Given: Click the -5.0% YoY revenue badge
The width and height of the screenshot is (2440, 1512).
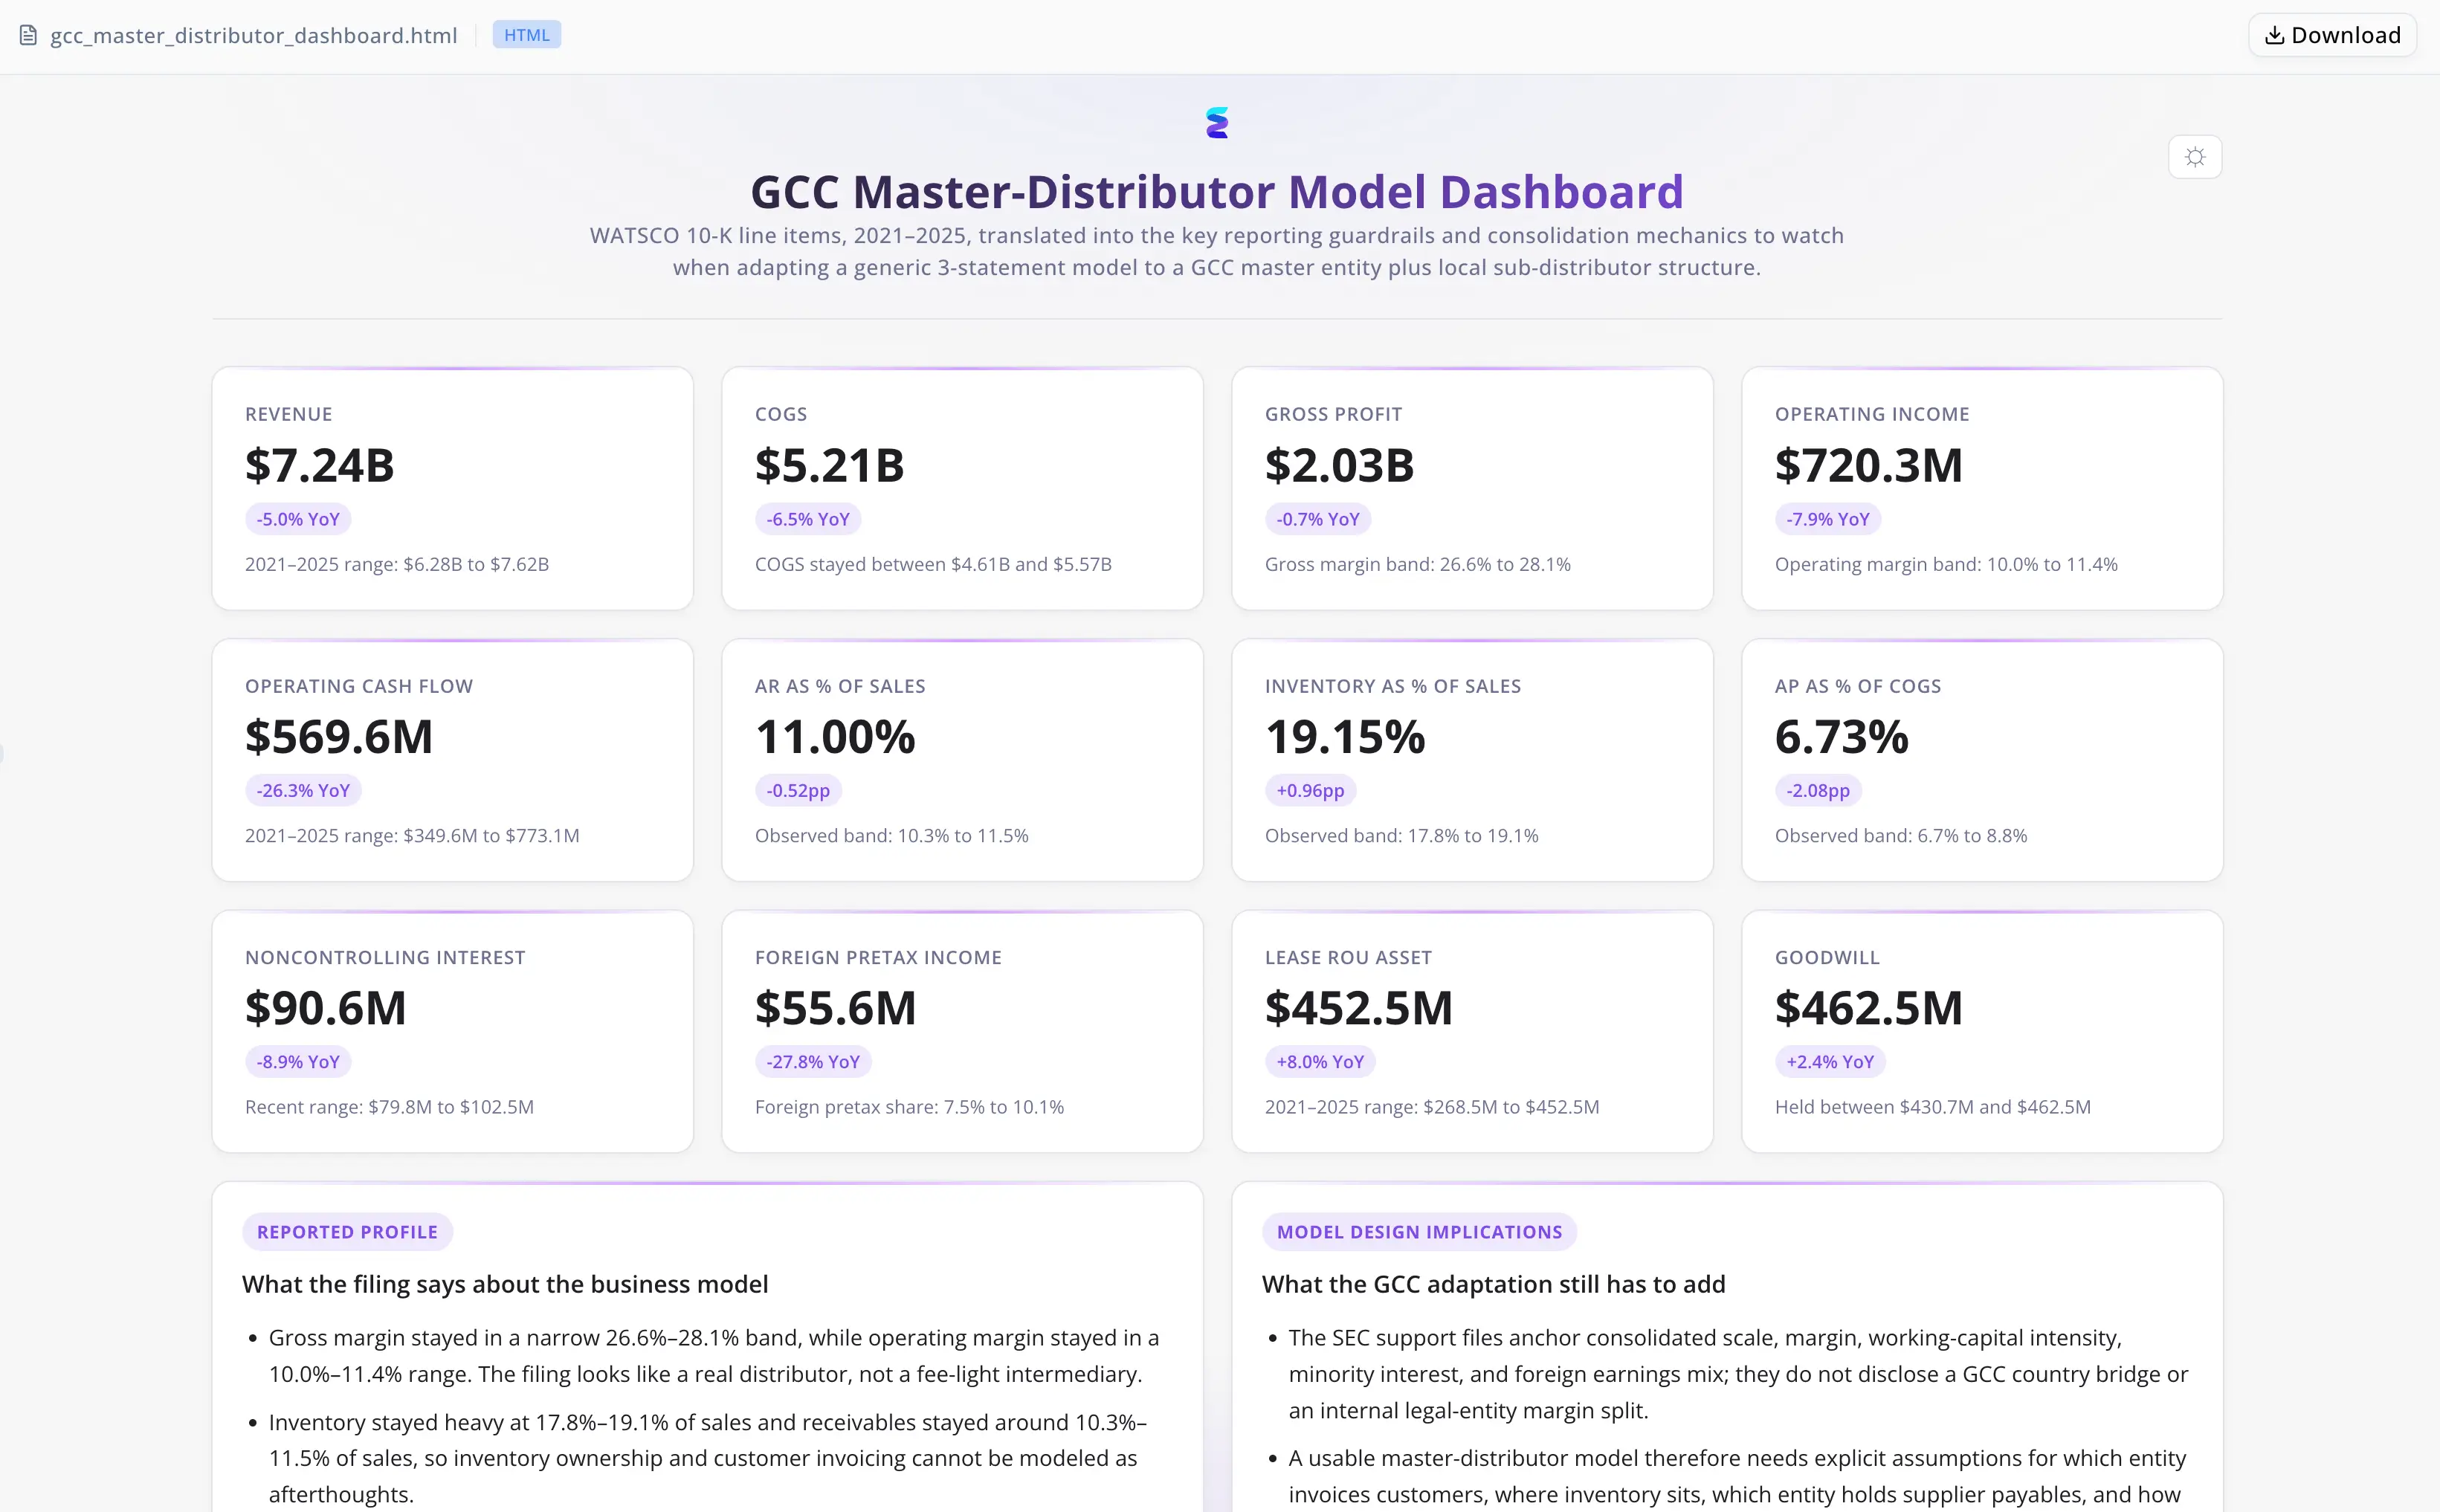Looking at the screenshot, I should coord(298,519).
